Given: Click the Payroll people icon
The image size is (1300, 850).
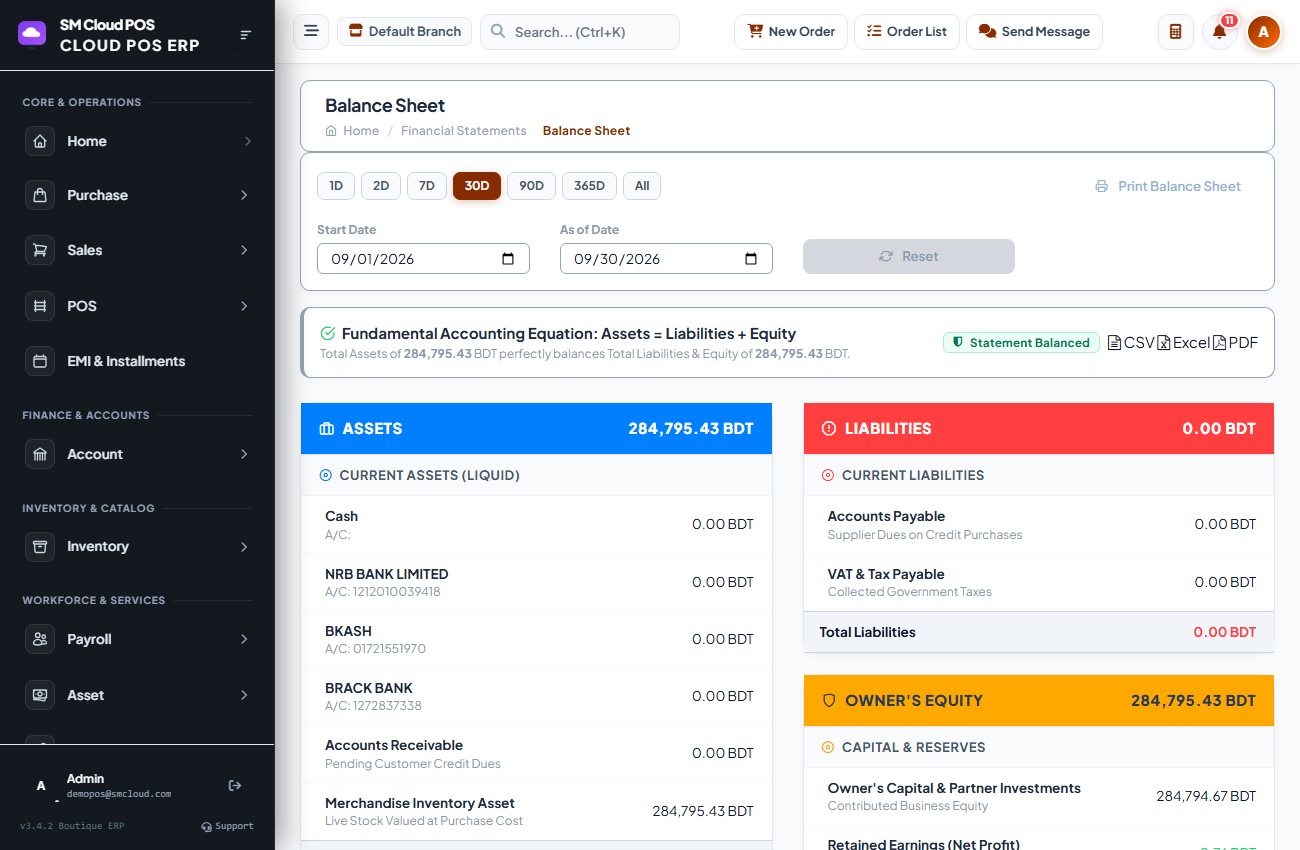Looking at the screenshot, I should [x=40, y=639].
